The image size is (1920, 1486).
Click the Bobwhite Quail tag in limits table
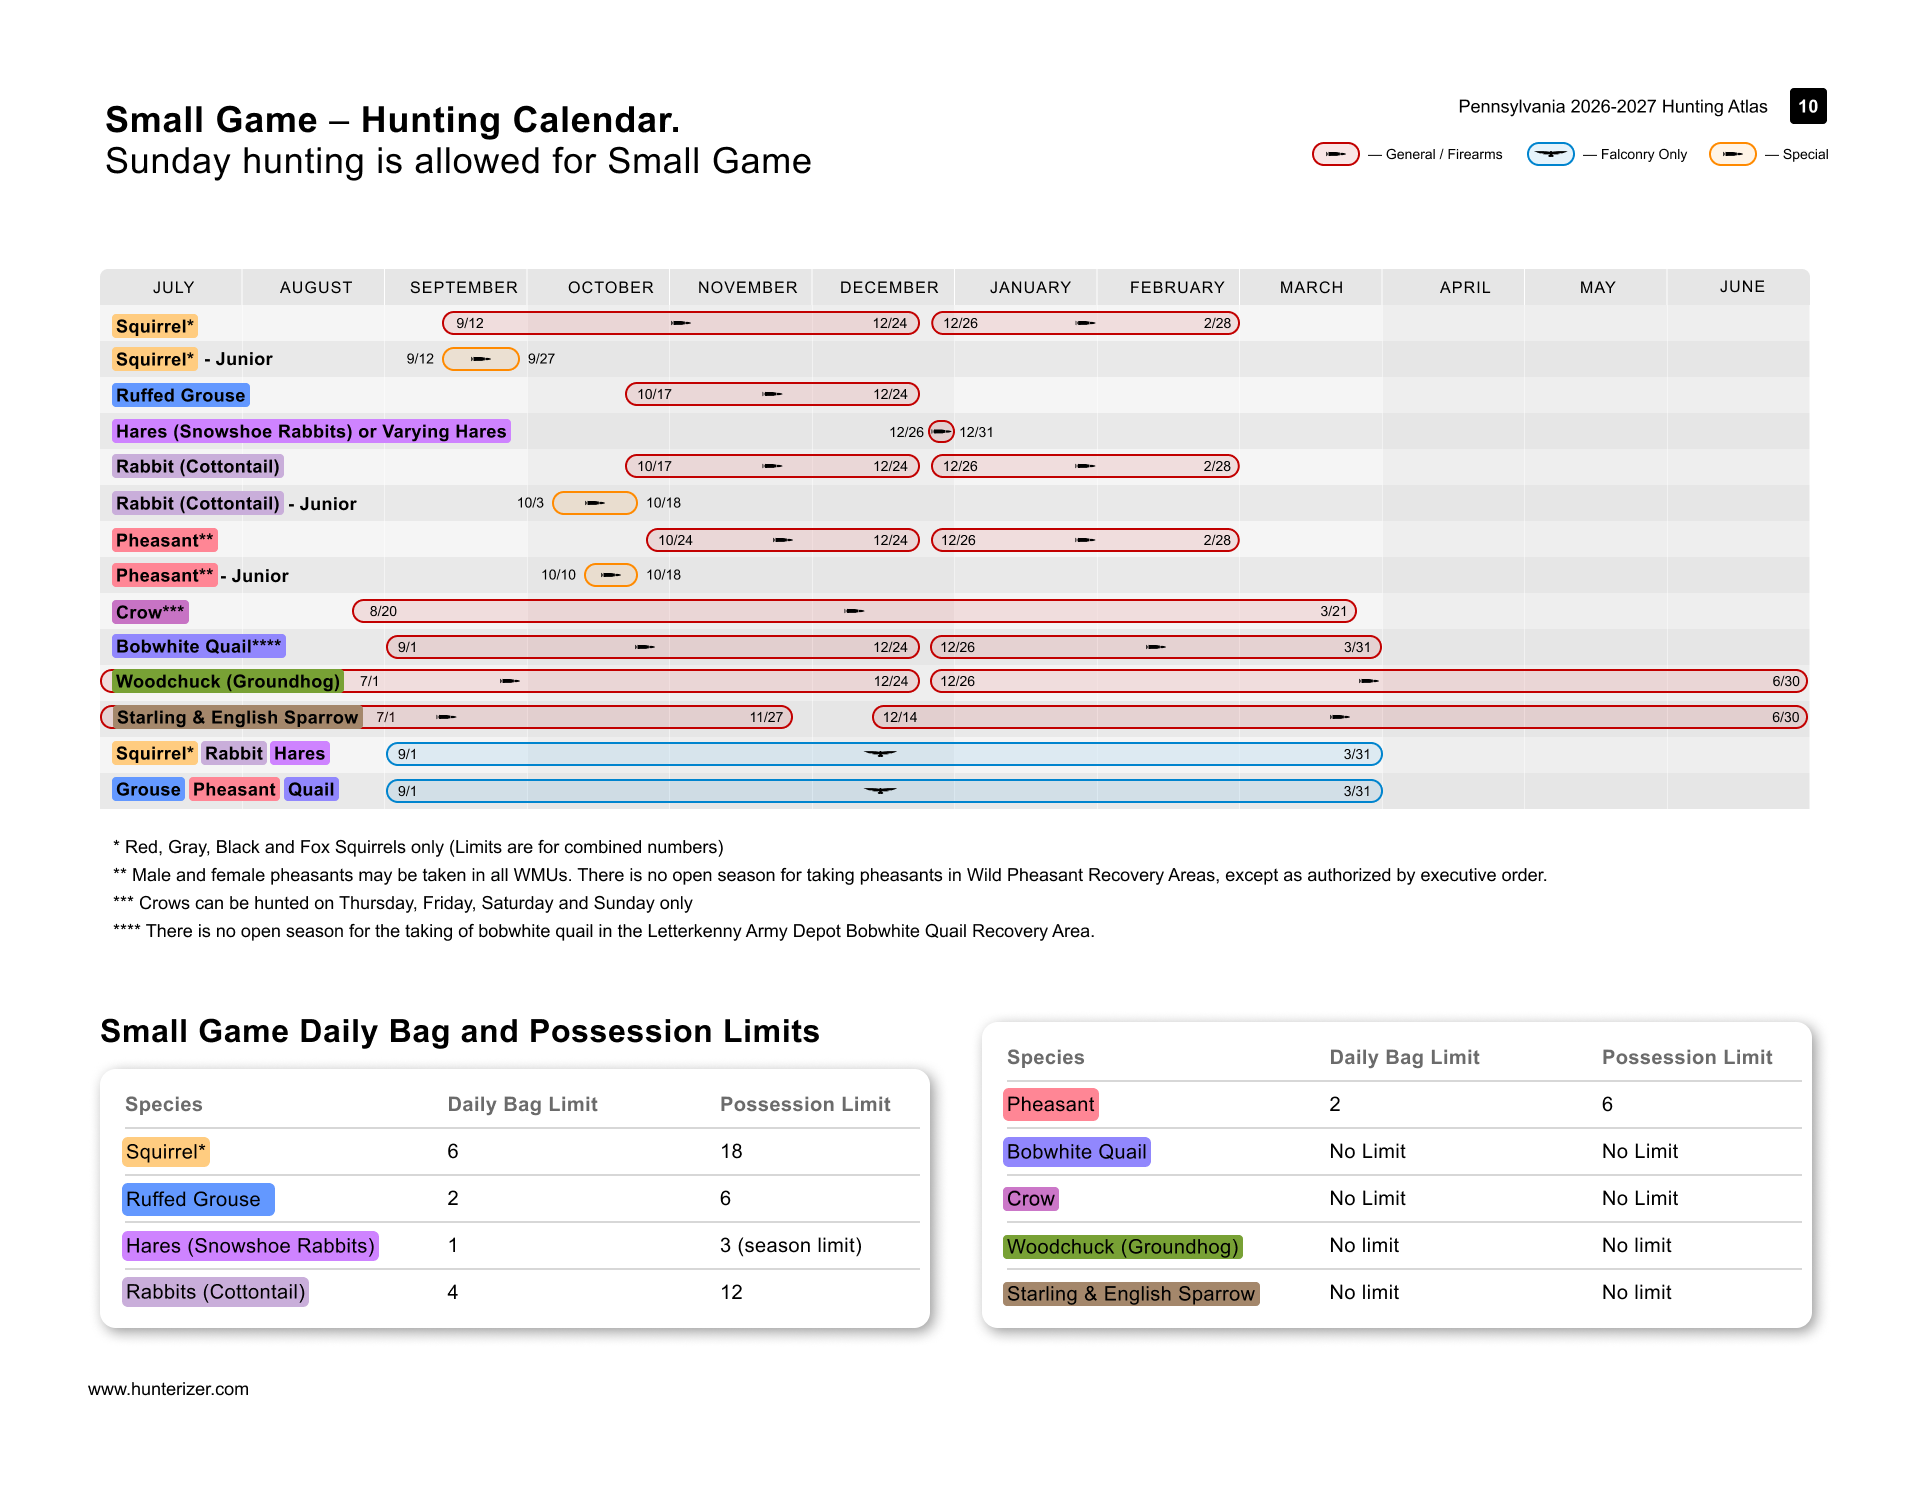click(x=1076, y=1152)
